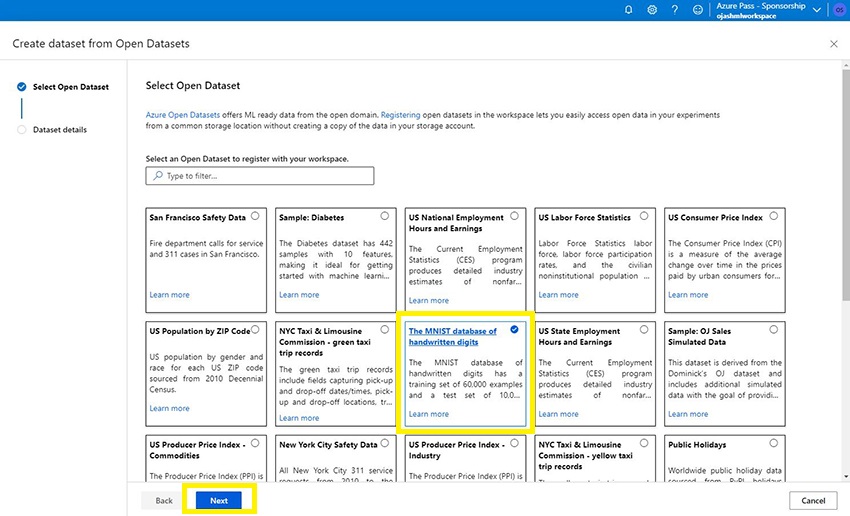Select the US Population by ZIP Code radio
The height and width of the screenshot is (516, 850).
[x=255, y=329]
